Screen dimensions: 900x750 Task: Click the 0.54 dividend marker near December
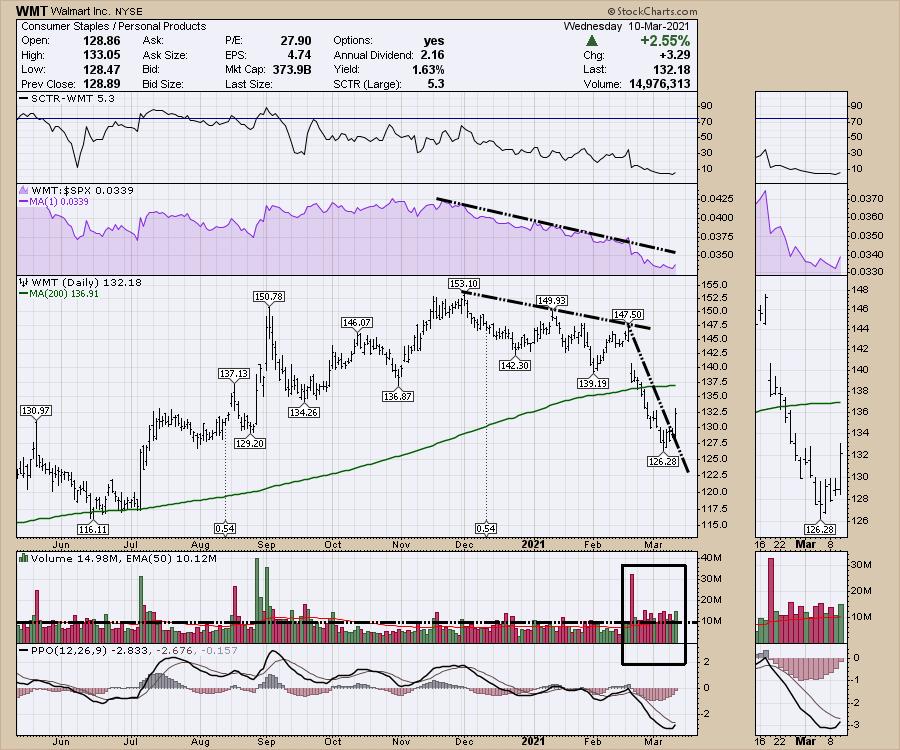click(486, 528)
